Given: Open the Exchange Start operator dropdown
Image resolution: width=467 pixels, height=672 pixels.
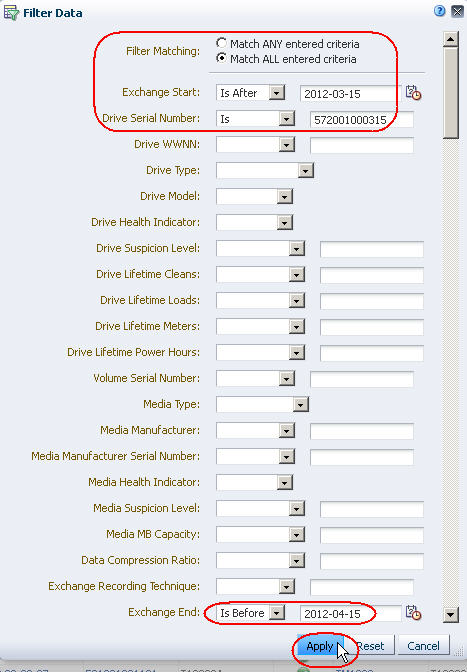Looking at the screenshot, I should [x=250, y=93].
